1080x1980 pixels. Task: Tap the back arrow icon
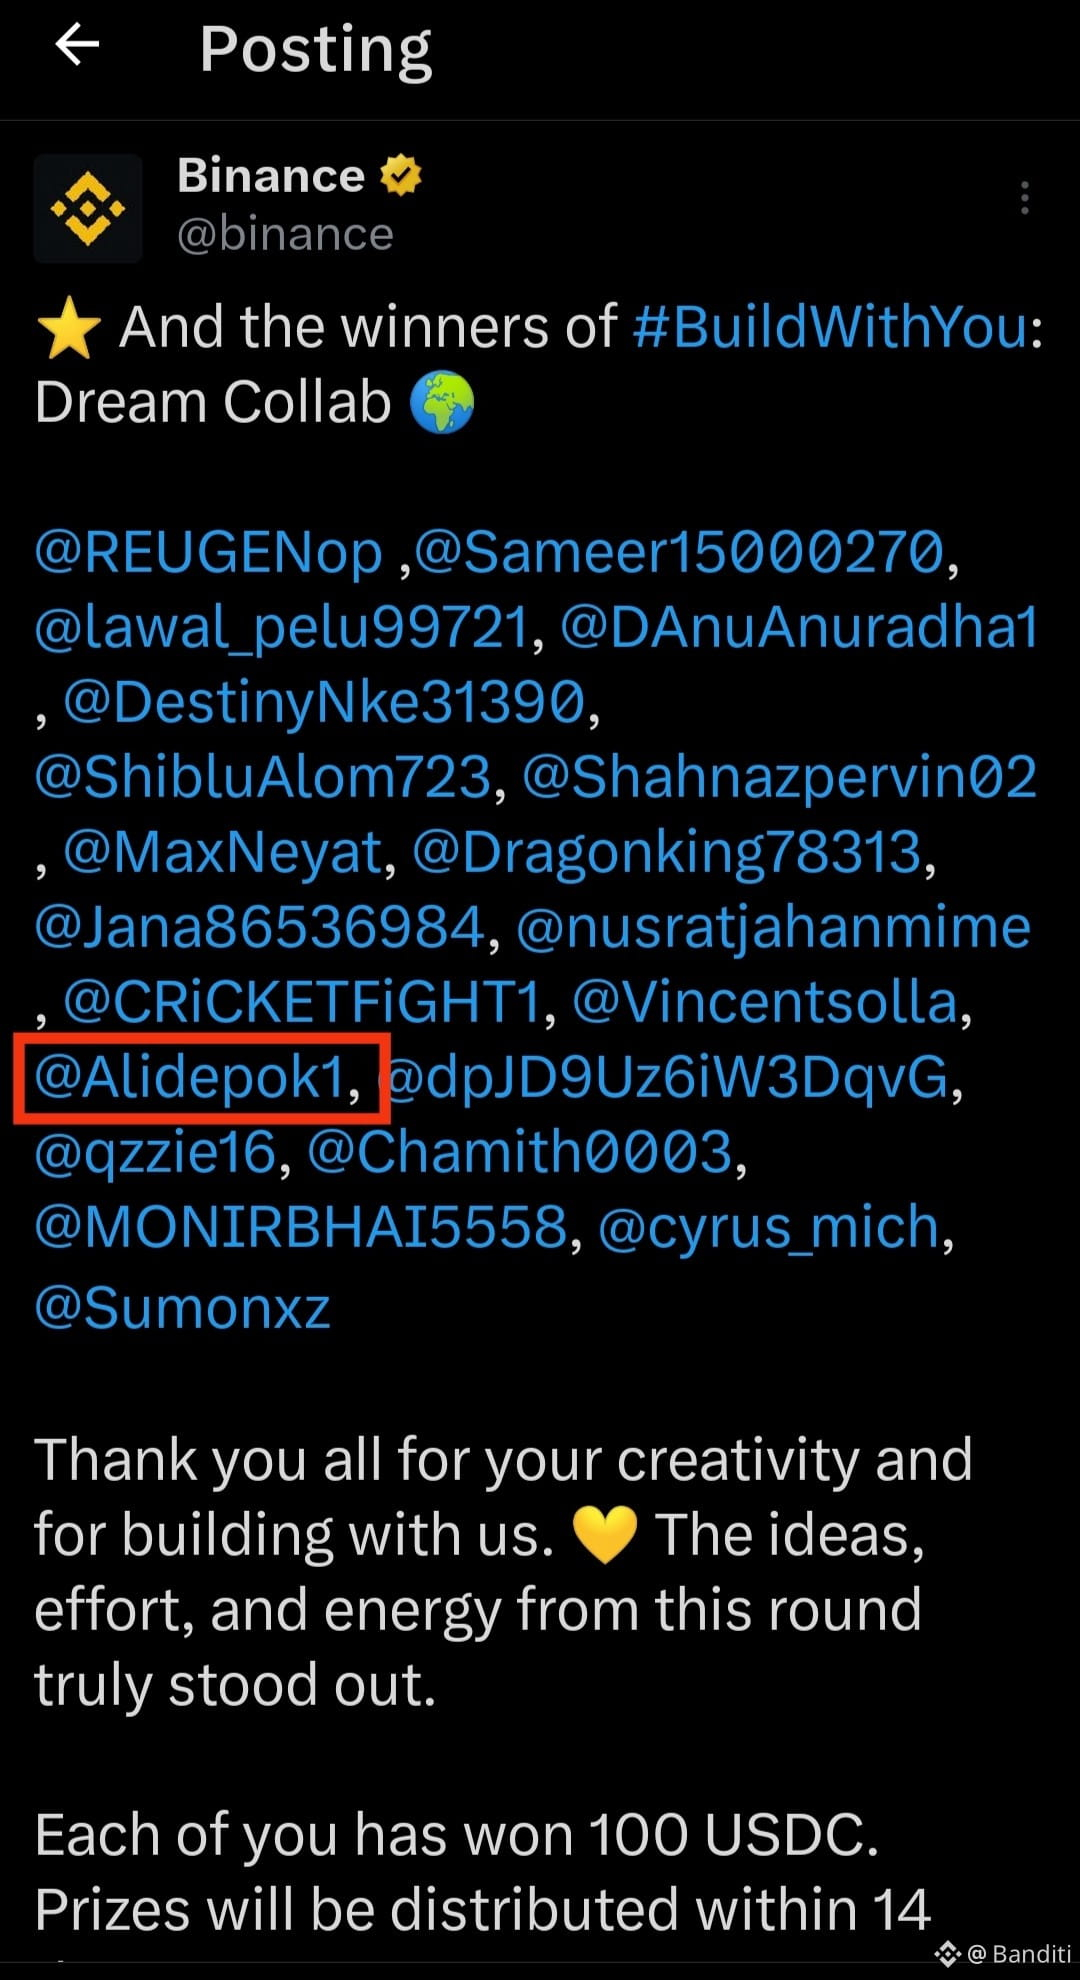[x=77, y=45]
